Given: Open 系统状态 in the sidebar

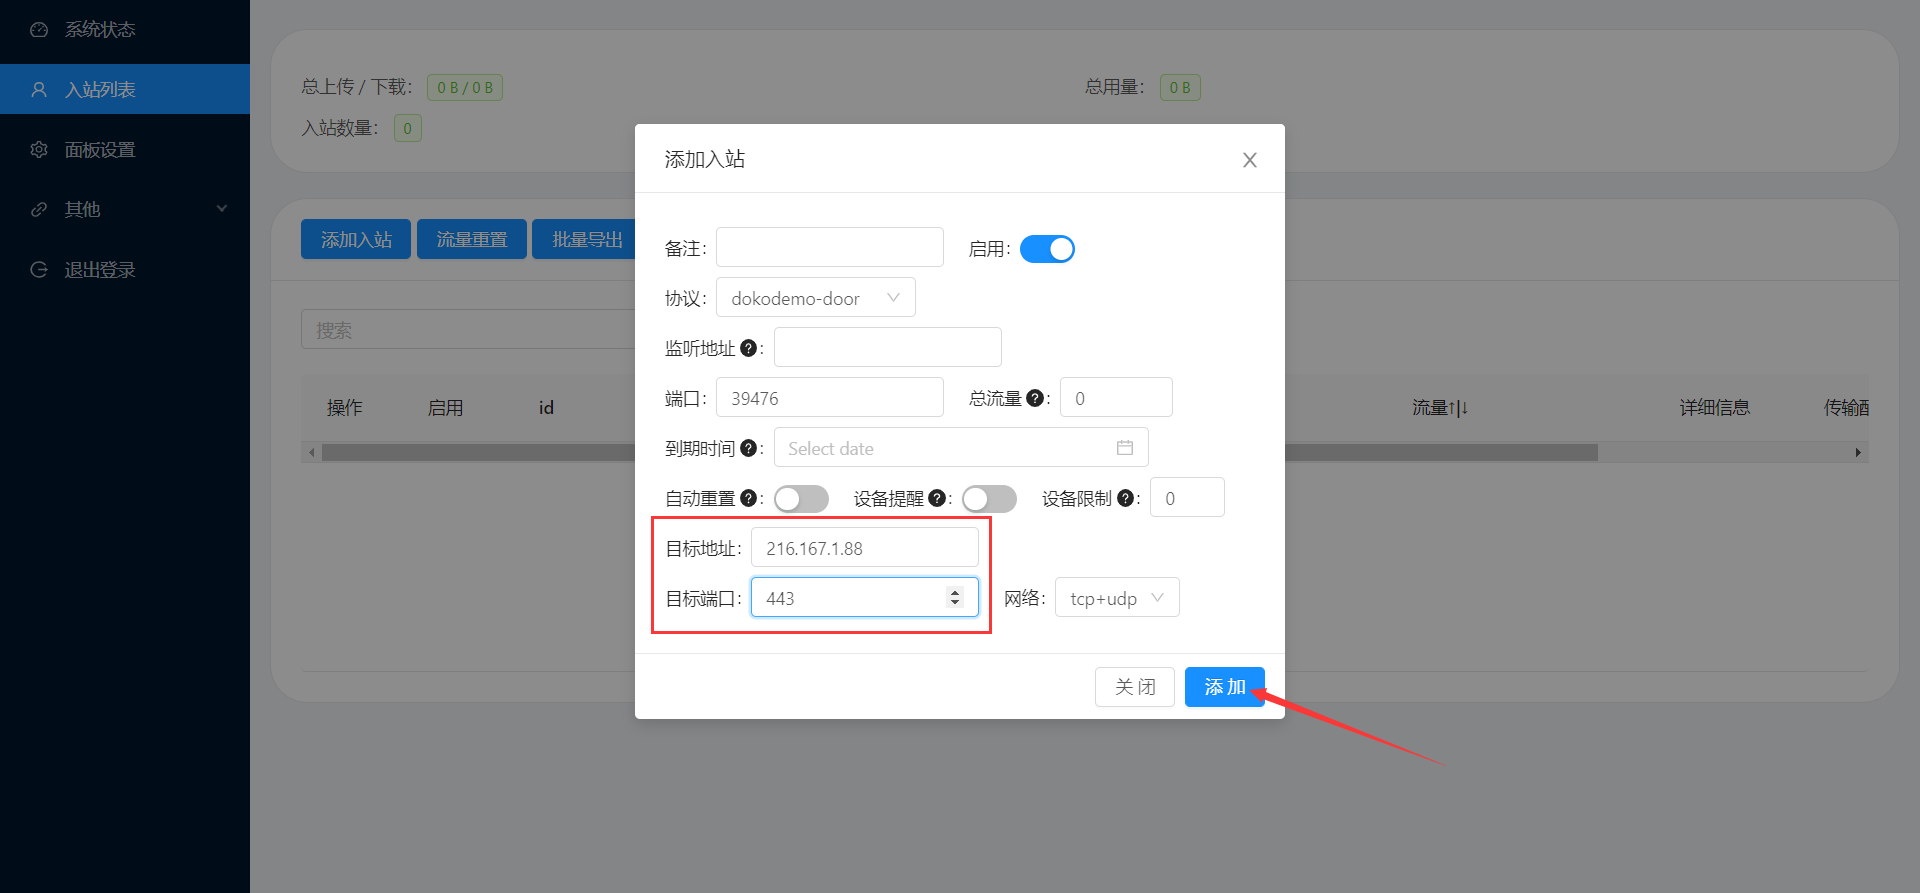Looking at the screenshot, I should (100, 30).
